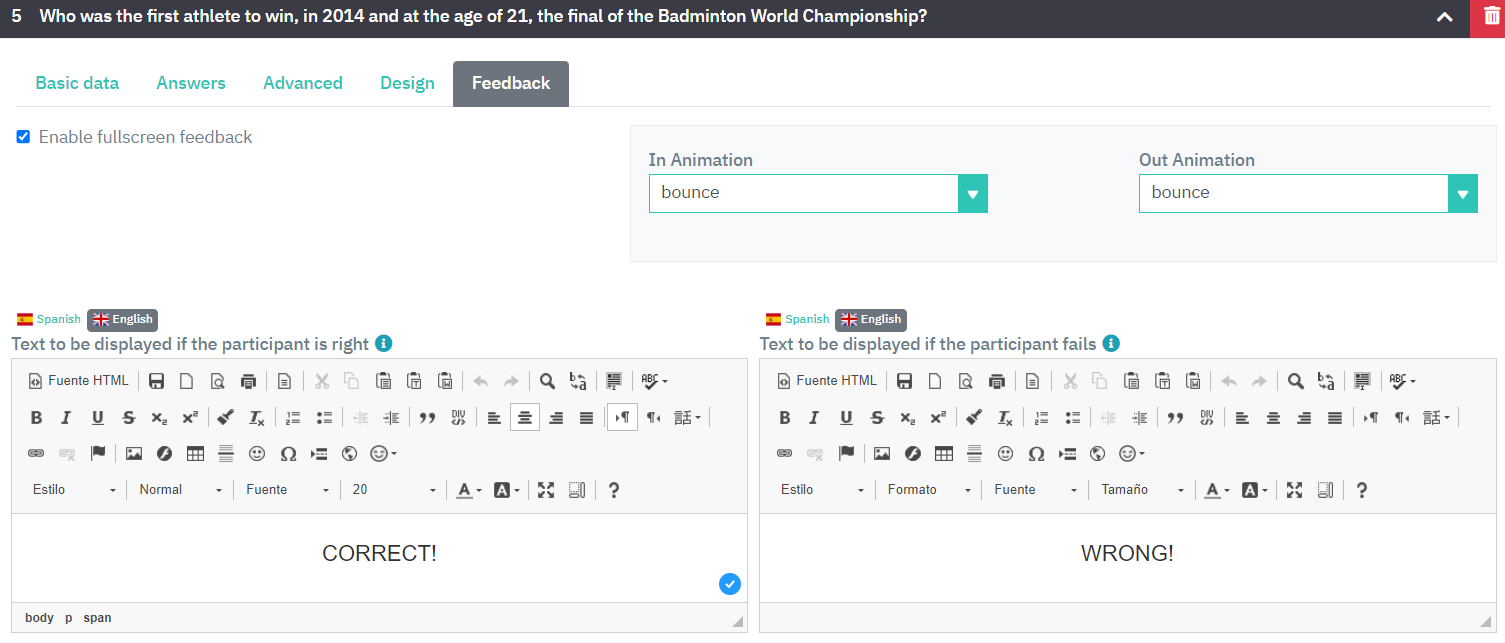Toggle bold in the participant-fails editor
This screenshot has width=1505, height=643.
(784, 418)
